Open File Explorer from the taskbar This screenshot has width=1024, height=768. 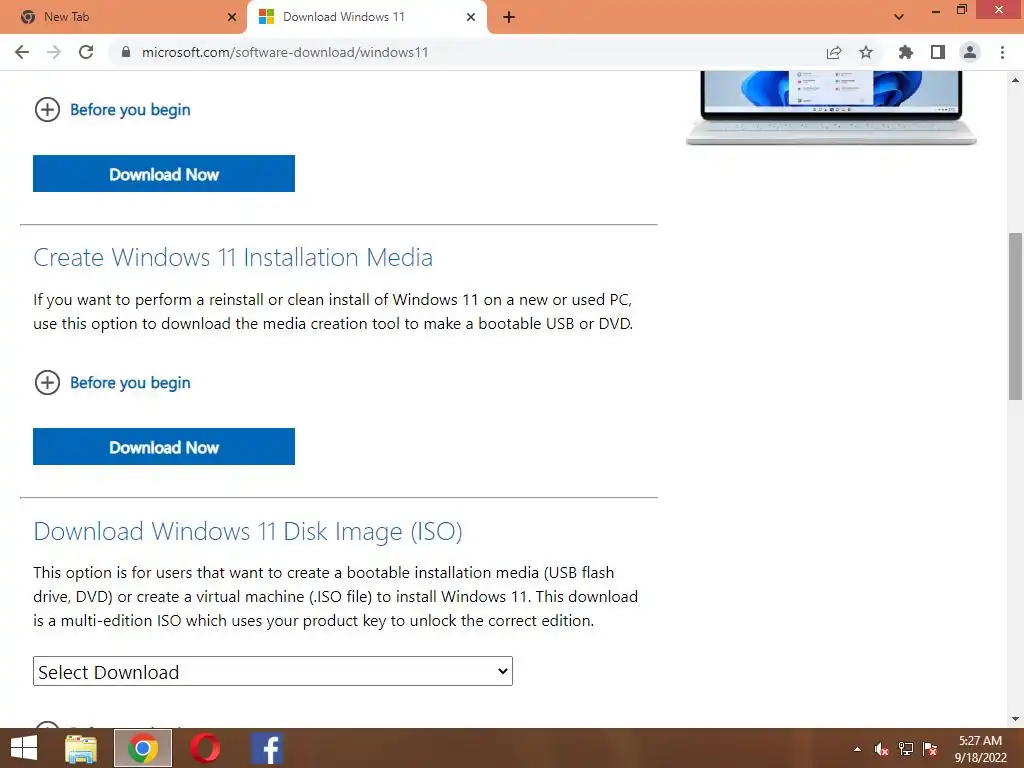pos(81,748)
